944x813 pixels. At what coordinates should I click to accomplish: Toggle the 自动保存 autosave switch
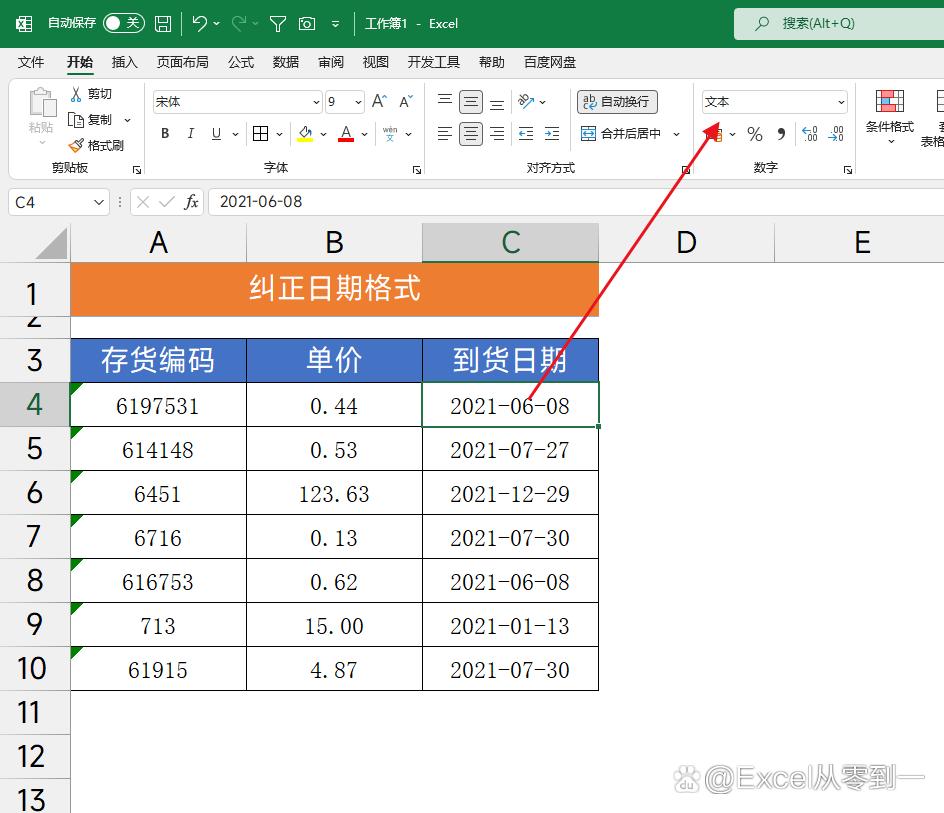pos(123,23)
